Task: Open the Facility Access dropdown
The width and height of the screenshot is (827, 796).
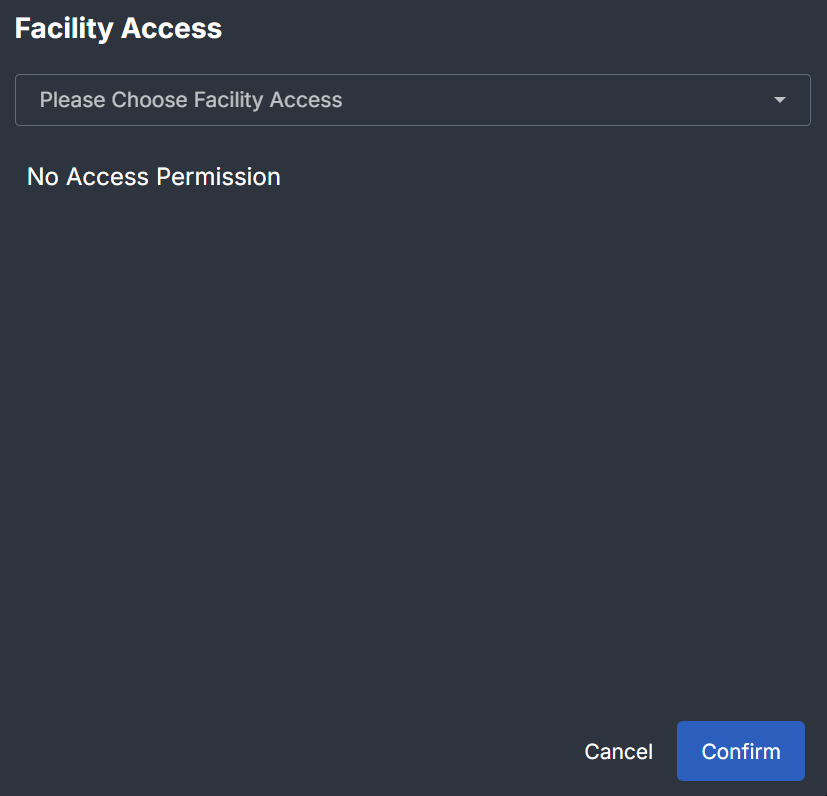Action: pyautogui.click(x=412, y=100)
